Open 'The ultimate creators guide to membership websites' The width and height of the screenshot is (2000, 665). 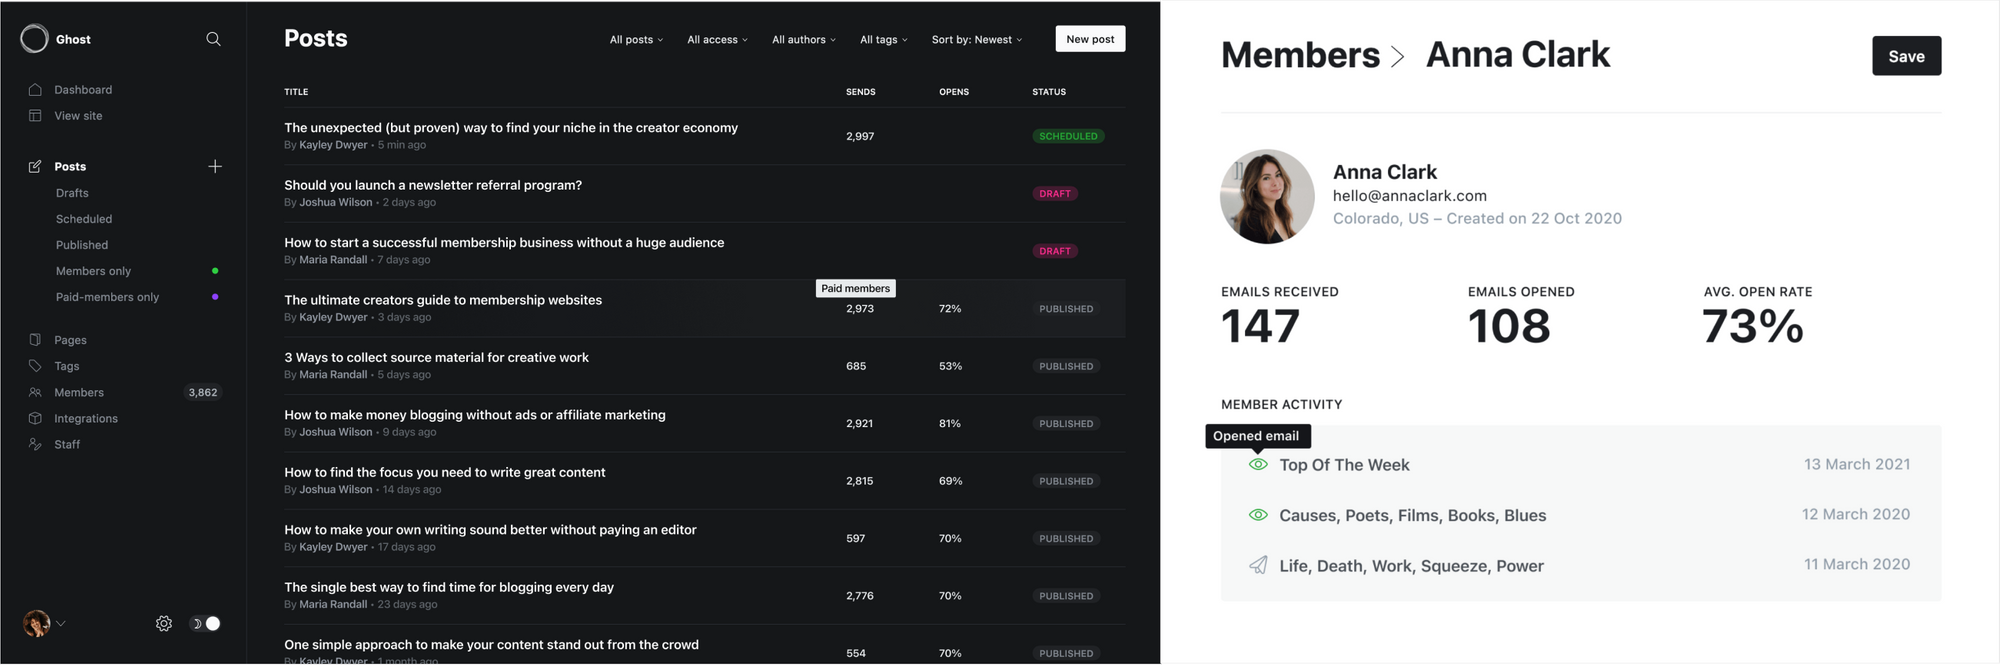(443, 300)
